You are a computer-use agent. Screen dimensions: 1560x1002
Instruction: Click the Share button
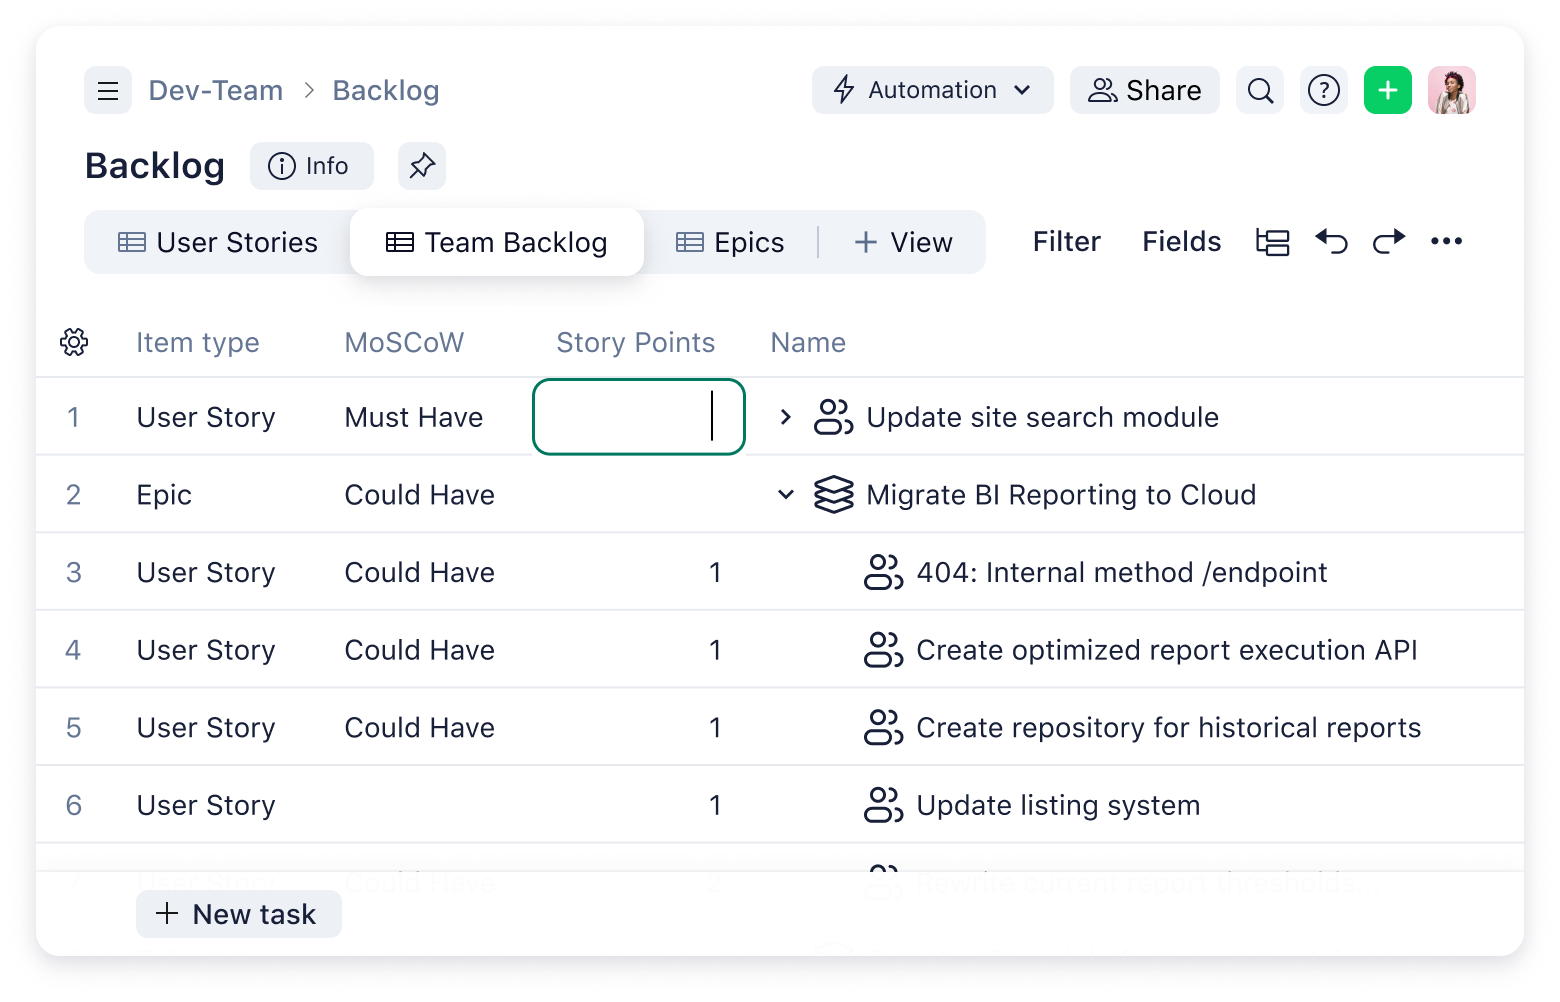pyautogui.click(x=1144, y=91)
